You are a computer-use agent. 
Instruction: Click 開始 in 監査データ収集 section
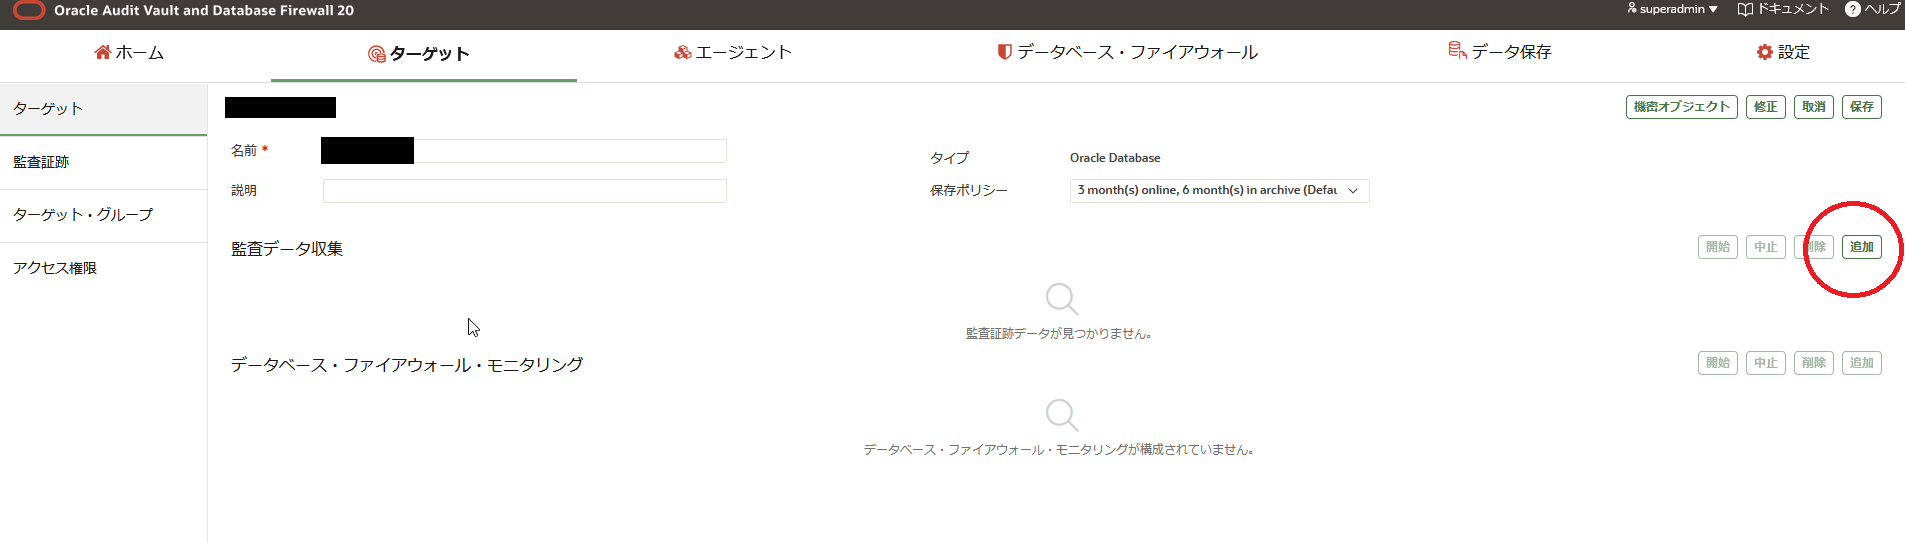pos(1718,247)
